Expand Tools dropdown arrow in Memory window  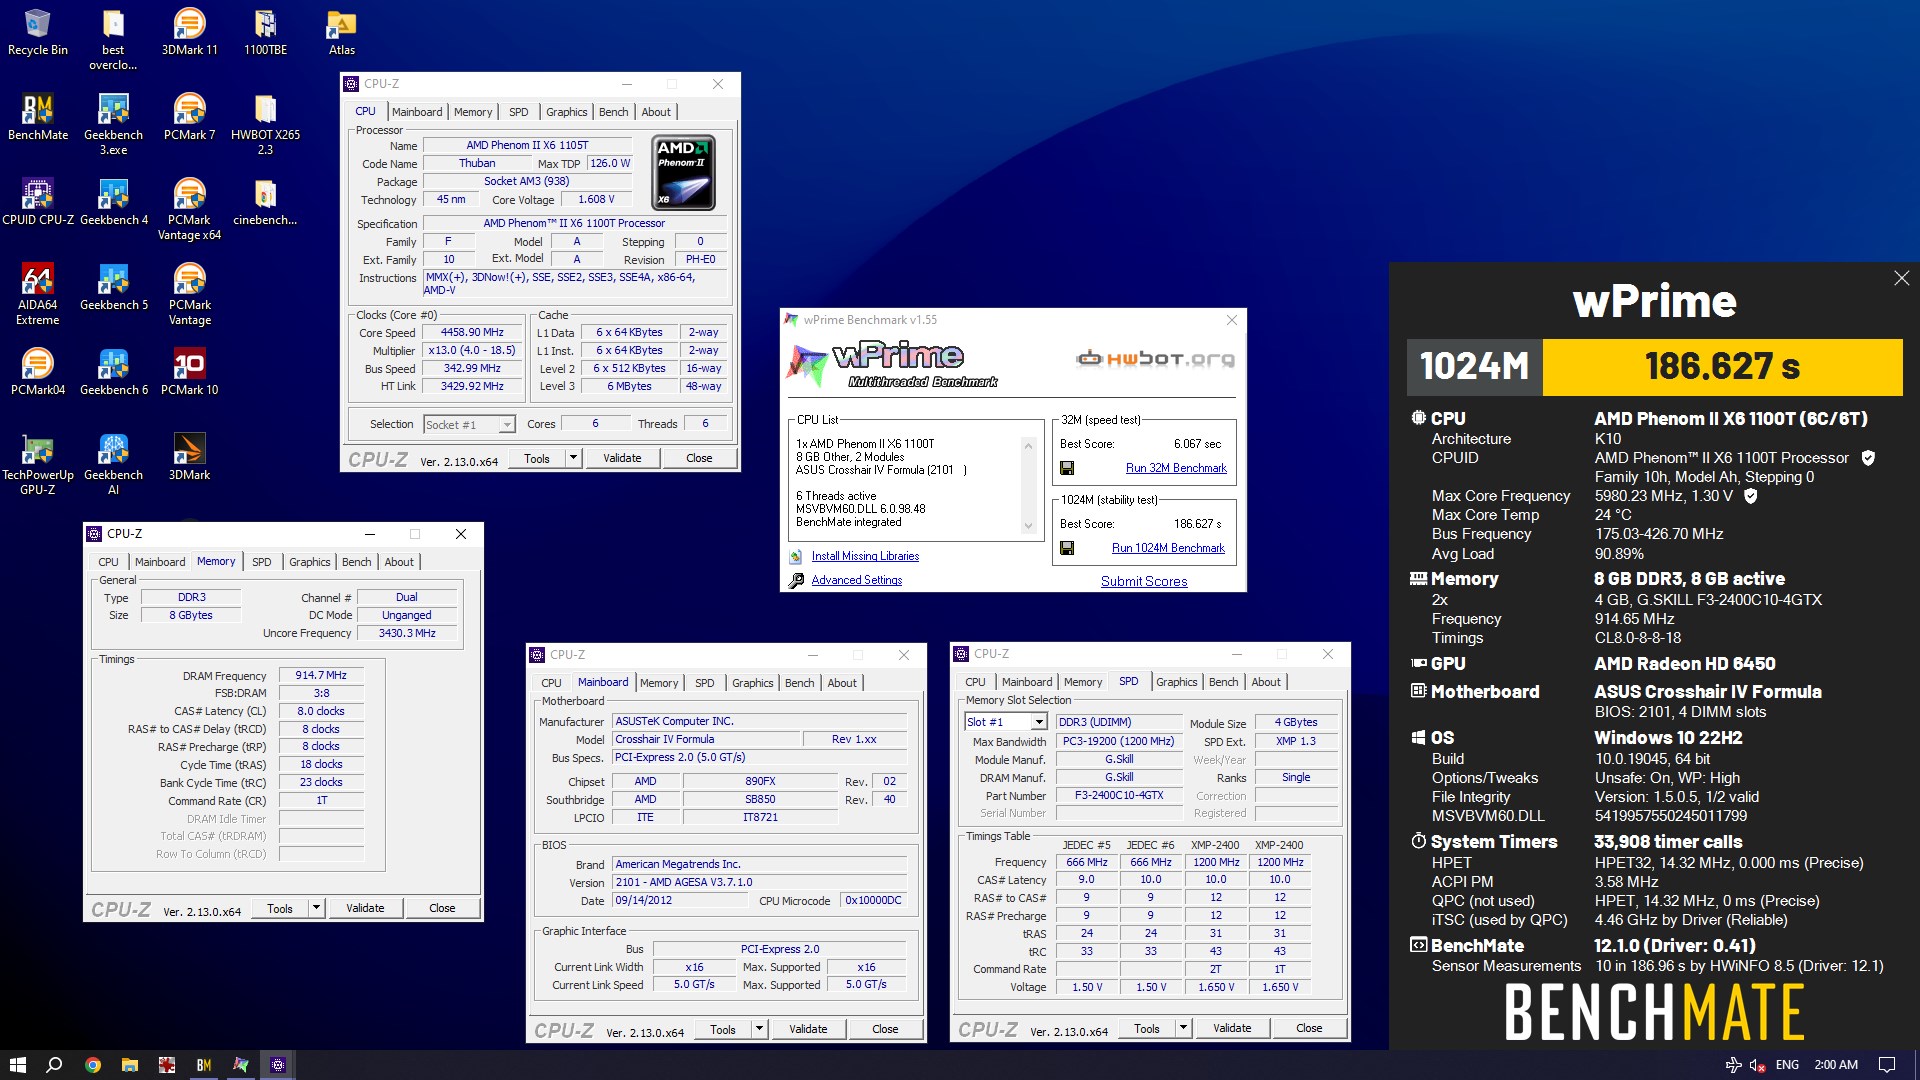[x=316, y=908]
